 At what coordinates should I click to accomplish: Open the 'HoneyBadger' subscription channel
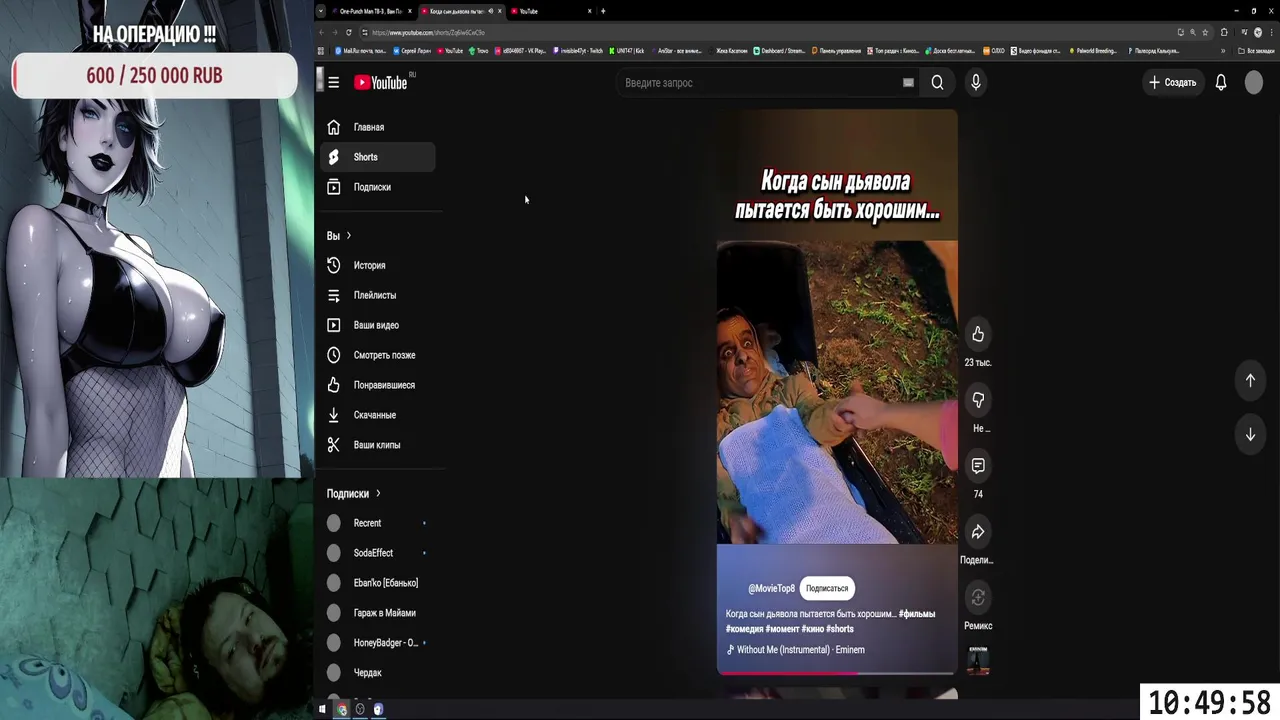[378, 643]
